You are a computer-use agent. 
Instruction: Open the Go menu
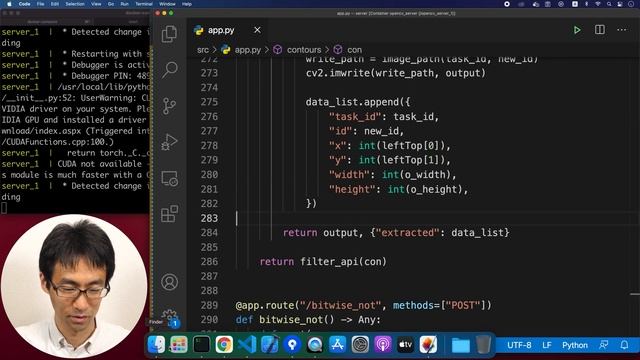[111, 4]
